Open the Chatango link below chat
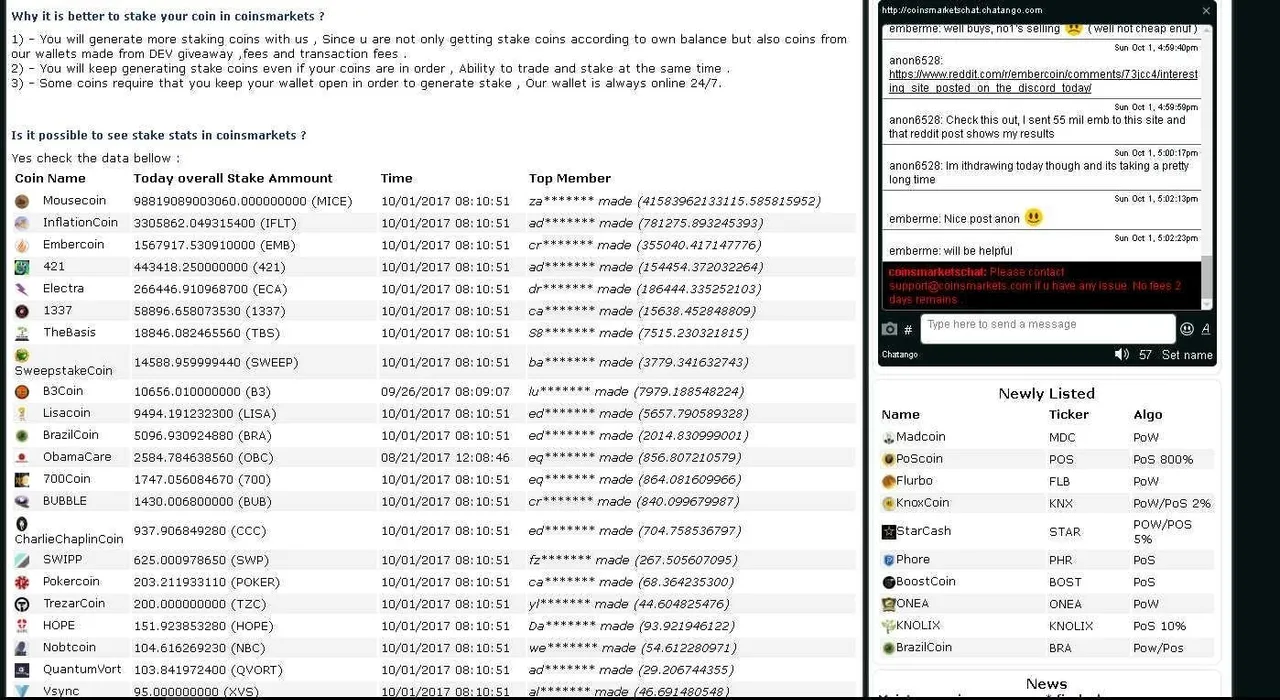Viewport: 1280px width, 700px height. point(900,355)
